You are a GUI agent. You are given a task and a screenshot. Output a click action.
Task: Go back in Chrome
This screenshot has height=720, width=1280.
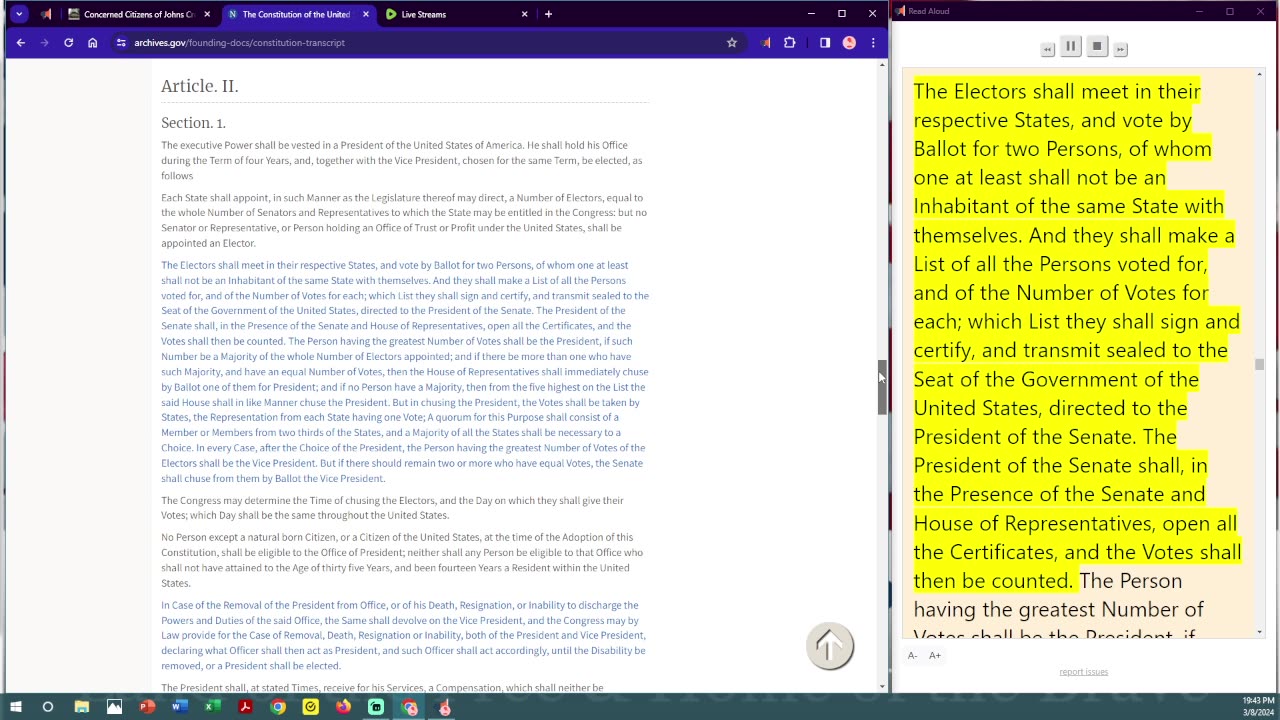pyautogui.click(x=20, y=42)
